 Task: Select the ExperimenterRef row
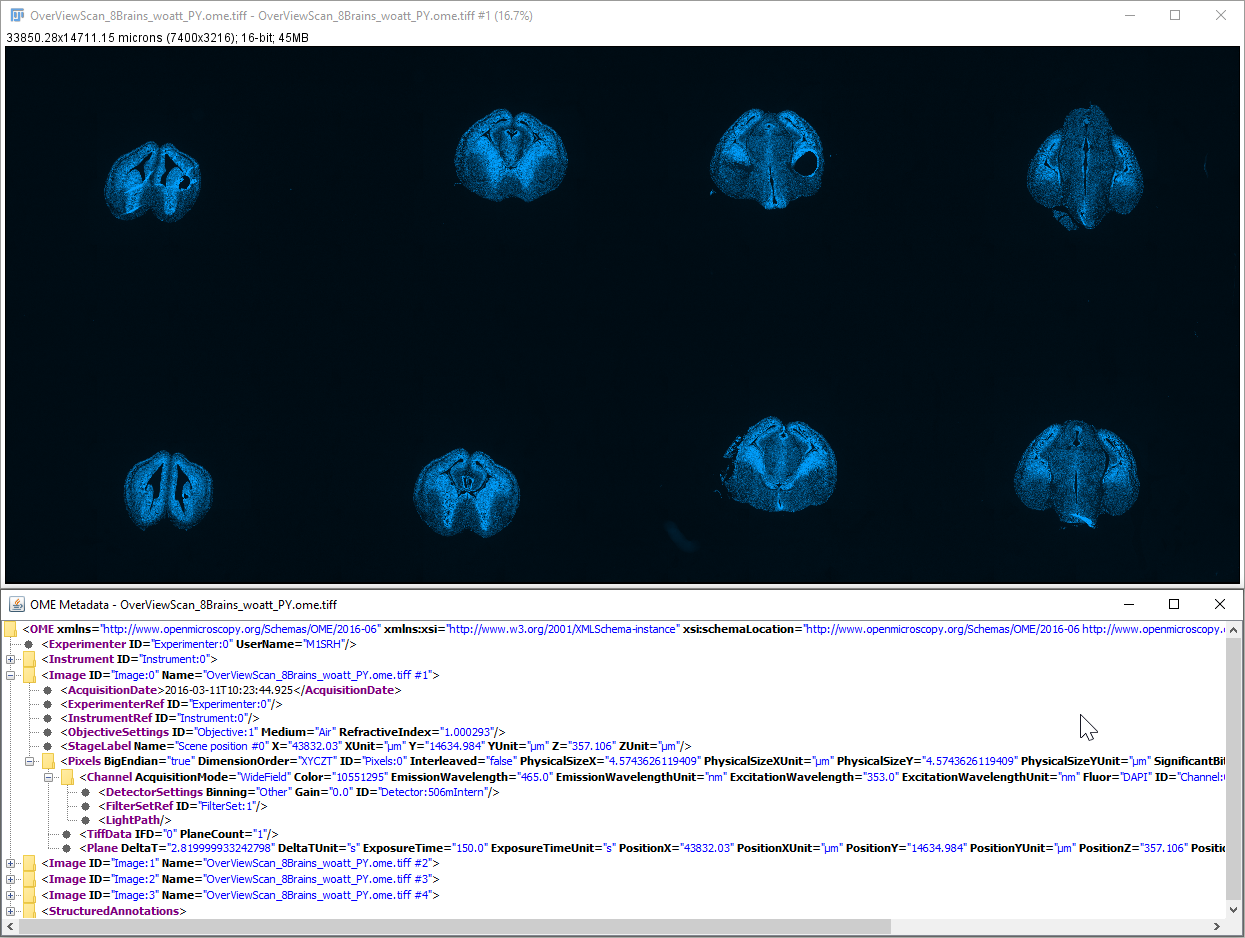coord(171,704)
